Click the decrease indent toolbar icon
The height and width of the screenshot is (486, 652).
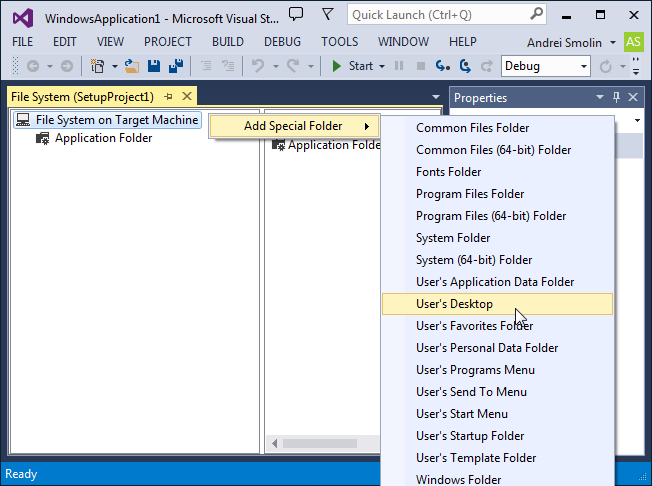(206, 66)
